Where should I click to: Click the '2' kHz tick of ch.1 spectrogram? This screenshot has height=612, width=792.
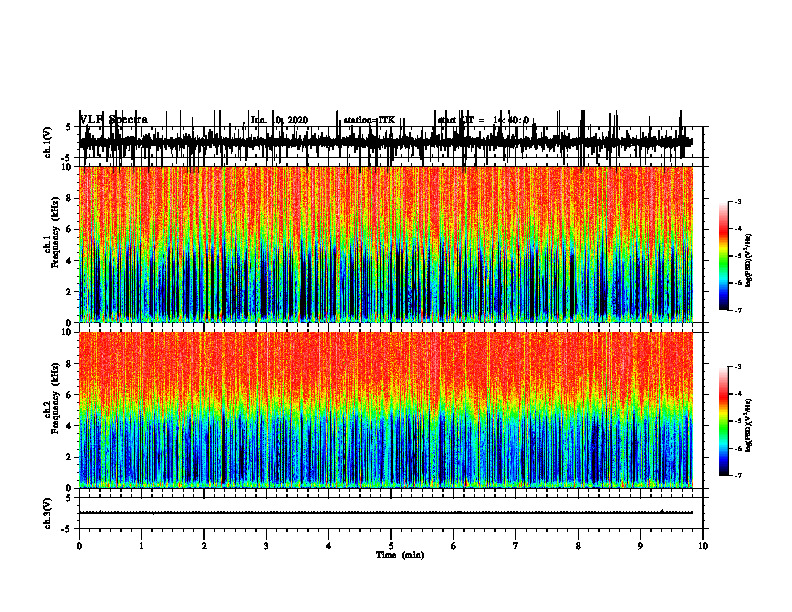[x=70, y=292]
